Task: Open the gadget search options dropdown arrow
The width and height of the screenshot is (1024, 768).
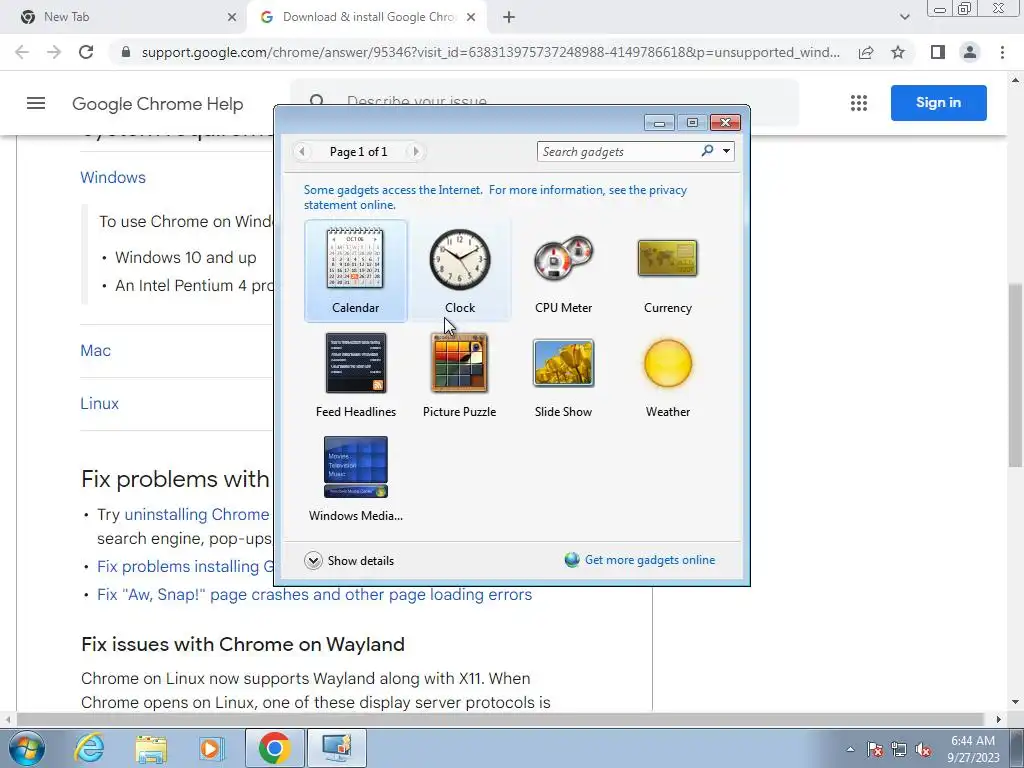Action: (x=726, y=152)
